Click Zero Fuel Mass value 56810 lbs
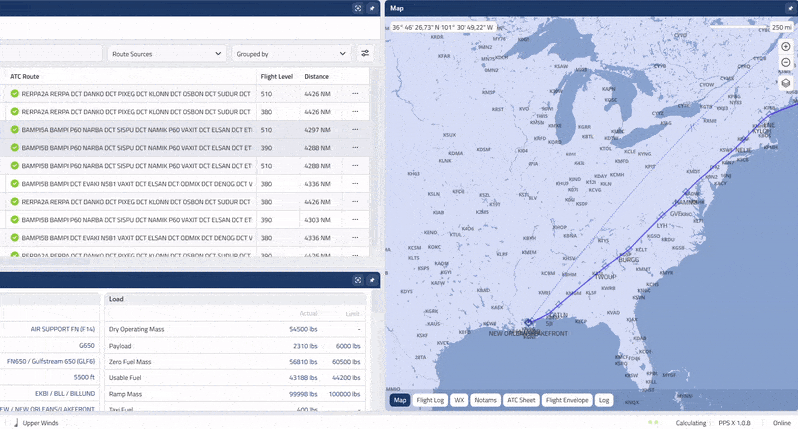 click(303, 362)
